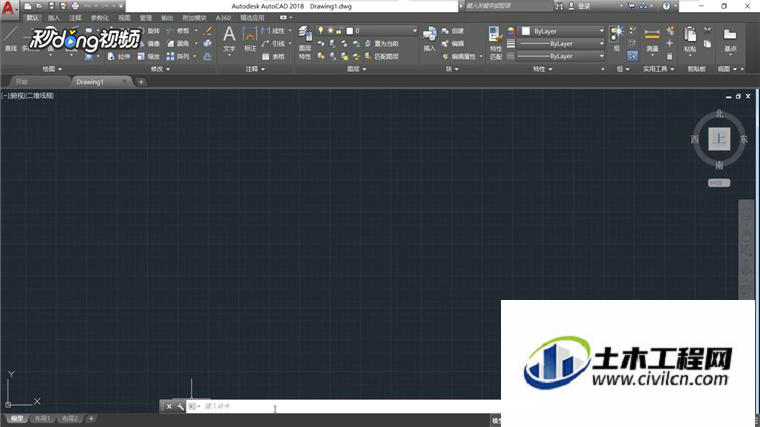Click the 登录 Sign In button
Screen dimensions: 760x427
[579, 6]
